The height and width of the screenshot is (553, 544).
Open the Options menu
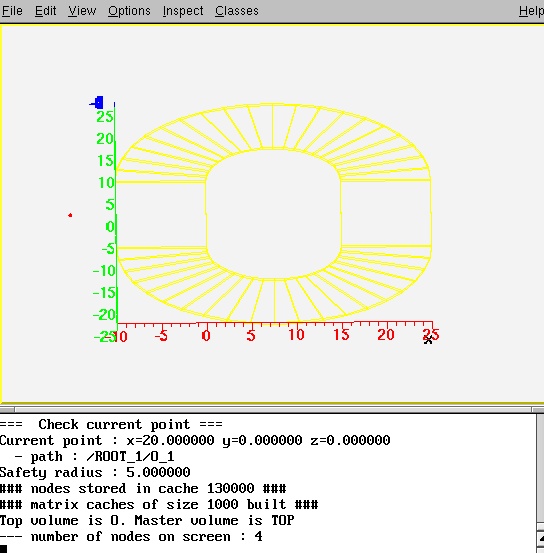pos(129,11)
